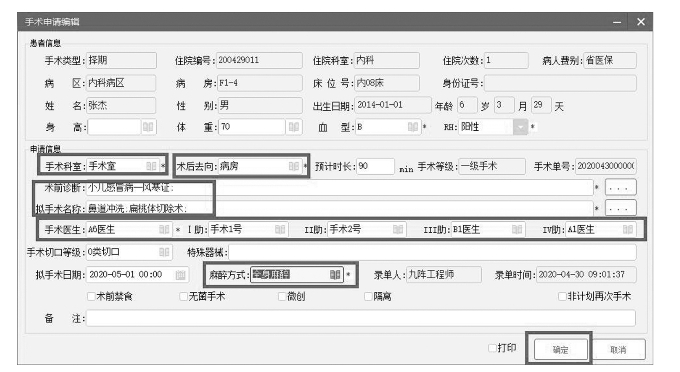The width and height of the screenshot is (680, 372).
Task: Click the 病区 field showing 内科病区
Action: tap(121, 83)
